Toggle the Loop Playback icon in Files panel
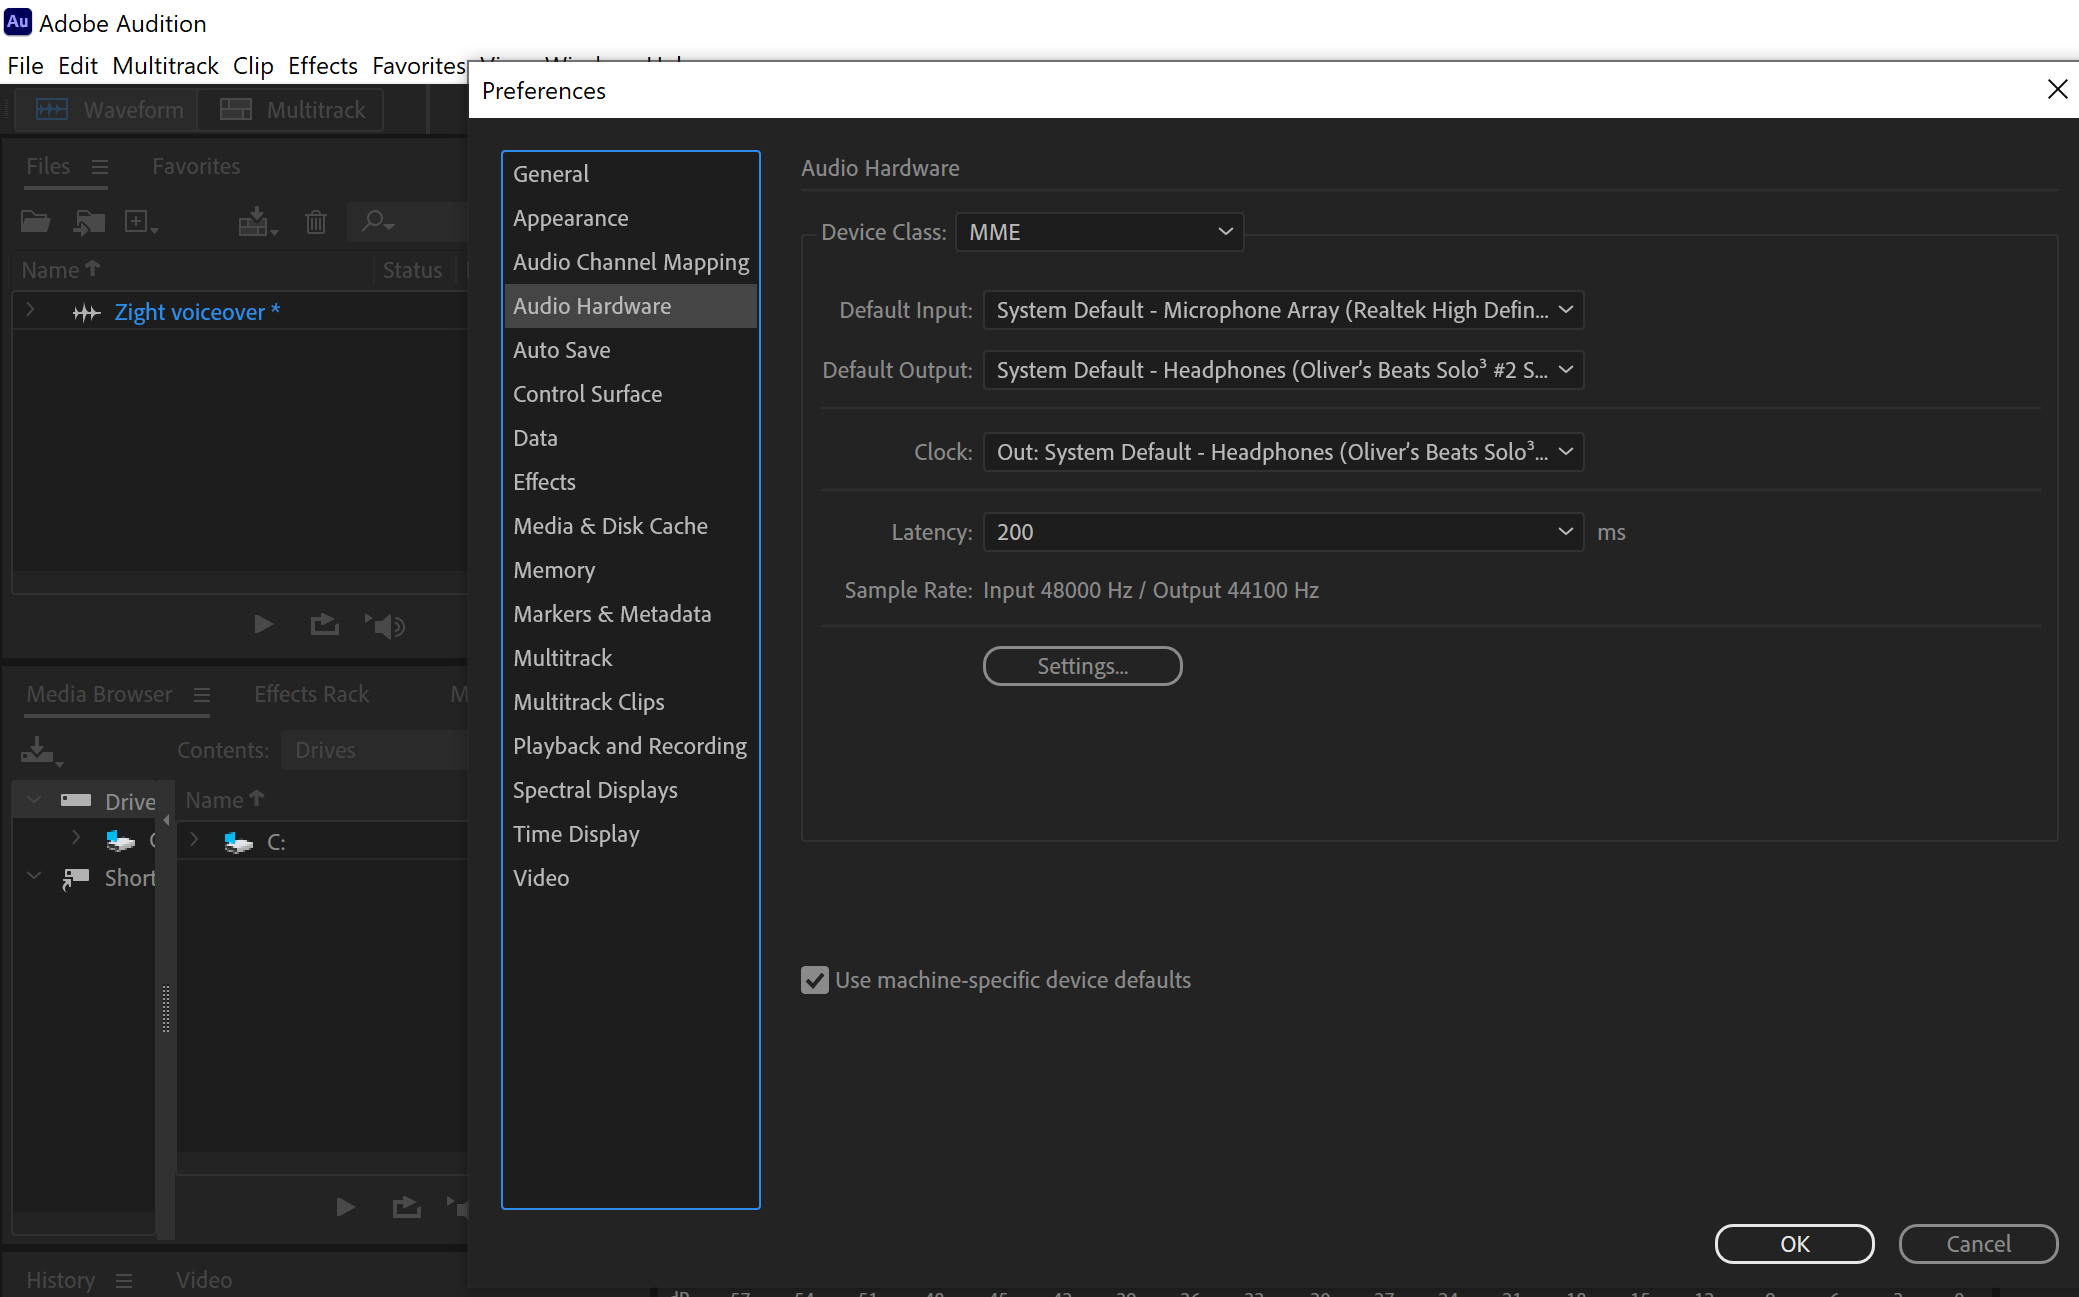Screen dimensions: 2079x1297 [x=324, y=625]
